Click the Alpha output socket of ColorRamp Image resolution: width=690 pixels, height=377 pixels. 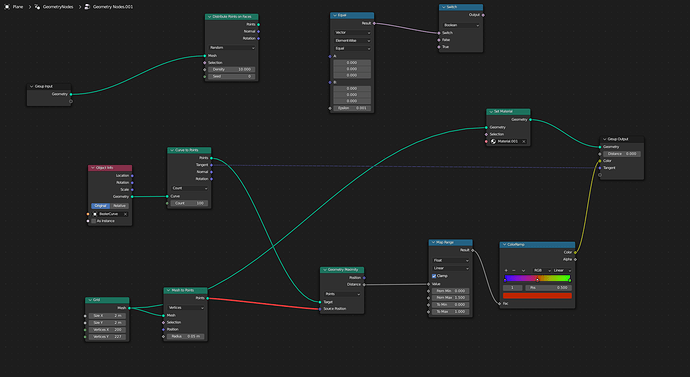575,260
